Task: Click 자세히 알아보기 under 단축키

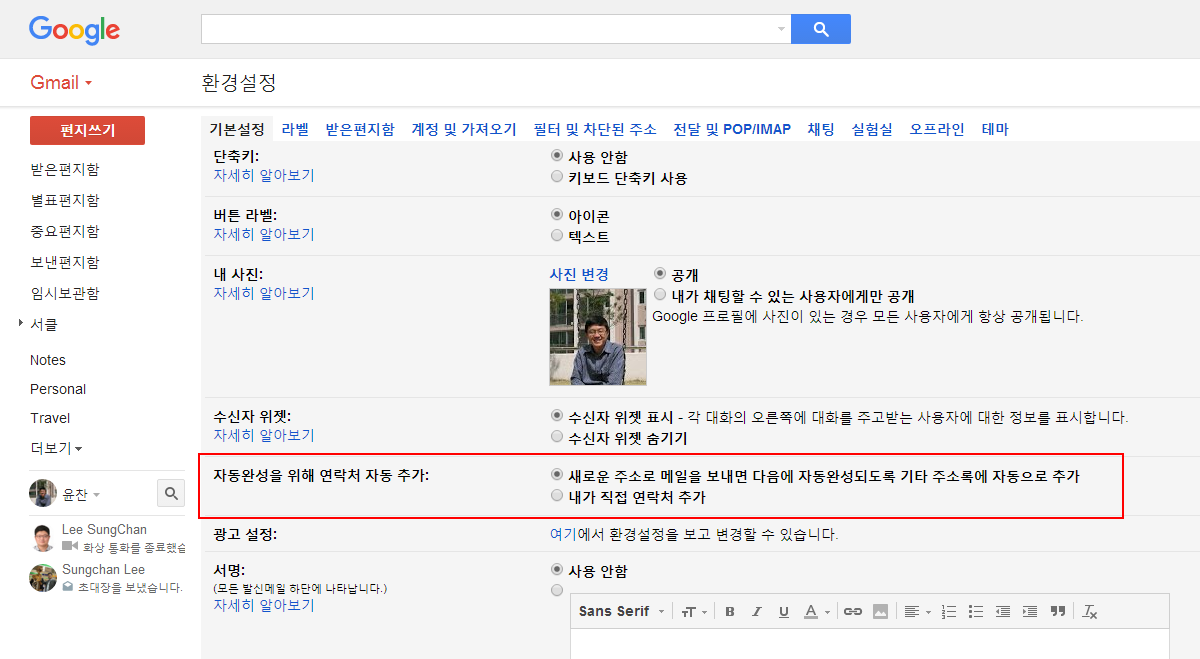Action: (264, 175)
